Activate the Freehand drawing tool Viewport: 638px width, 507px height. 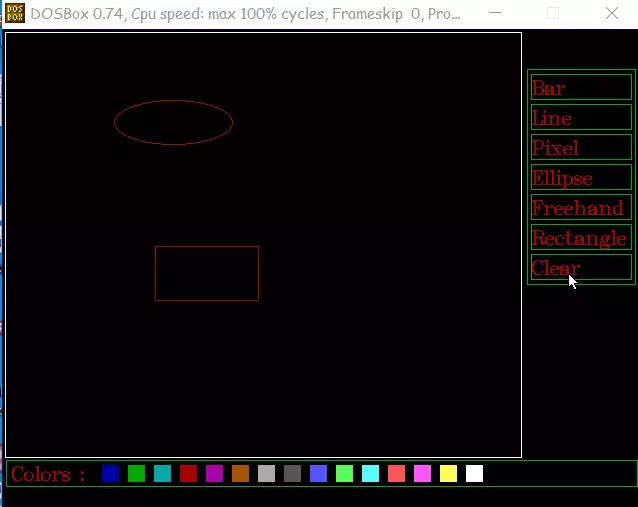coord(581,207)
